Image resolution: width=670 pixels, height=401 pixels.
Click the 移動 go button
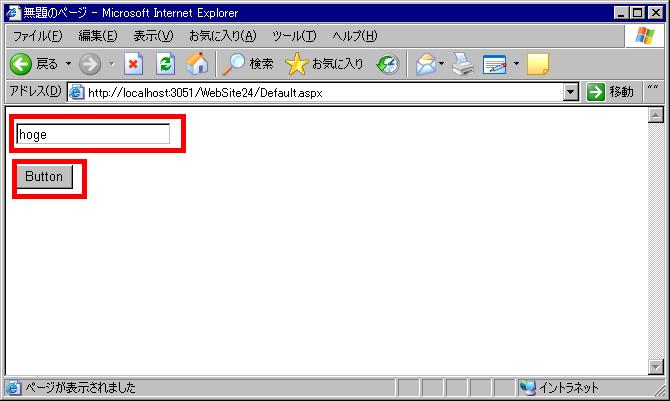[x=610, y=92]
